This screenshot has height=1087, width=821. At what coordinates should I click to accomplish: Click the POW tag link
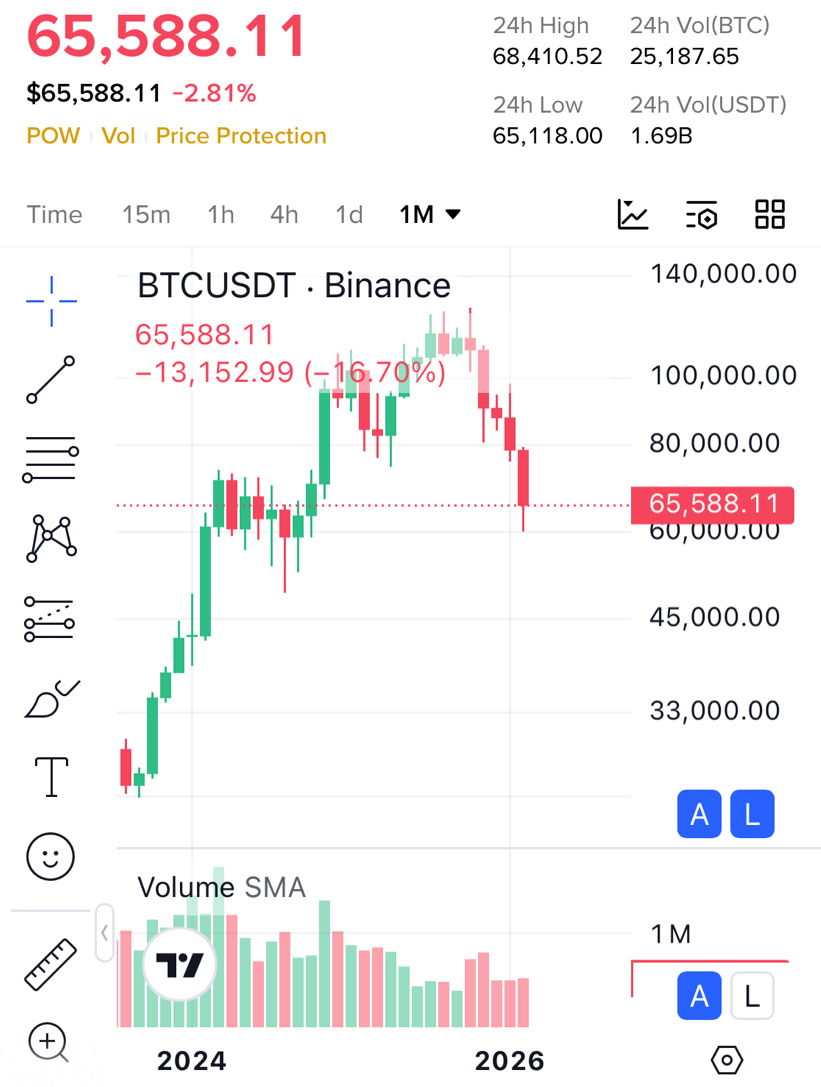(x=53, y=136)
